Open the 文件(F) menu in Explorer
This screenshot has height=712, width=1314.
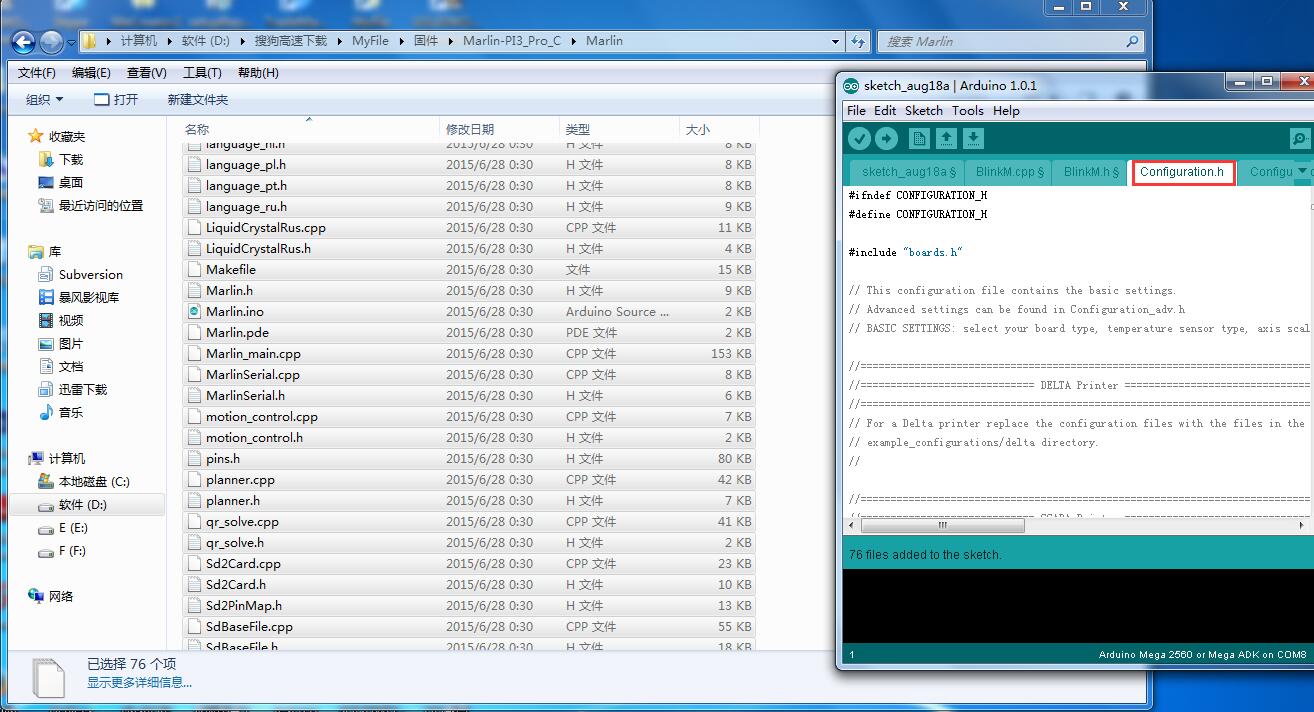[37, 72]
